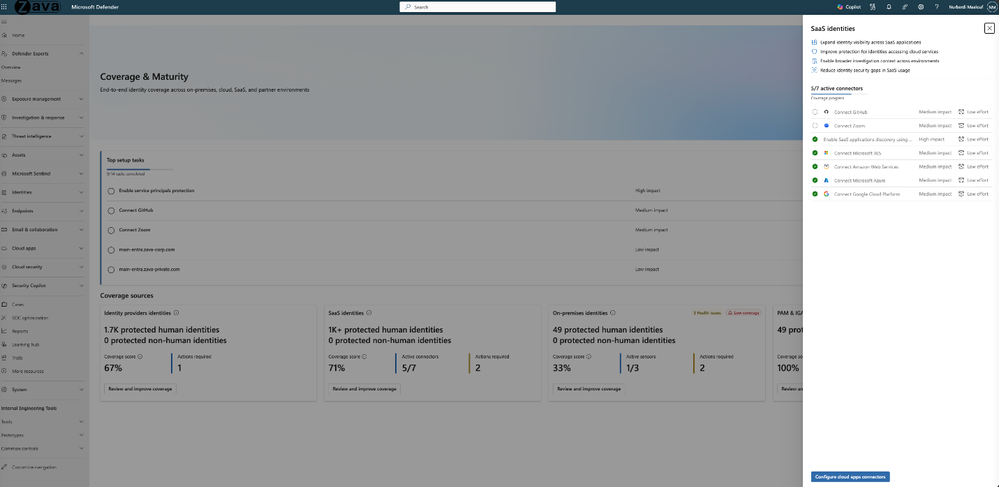
Task: Click Review and improve coverage under Identity providers
Action: click(x=140, y=389)
